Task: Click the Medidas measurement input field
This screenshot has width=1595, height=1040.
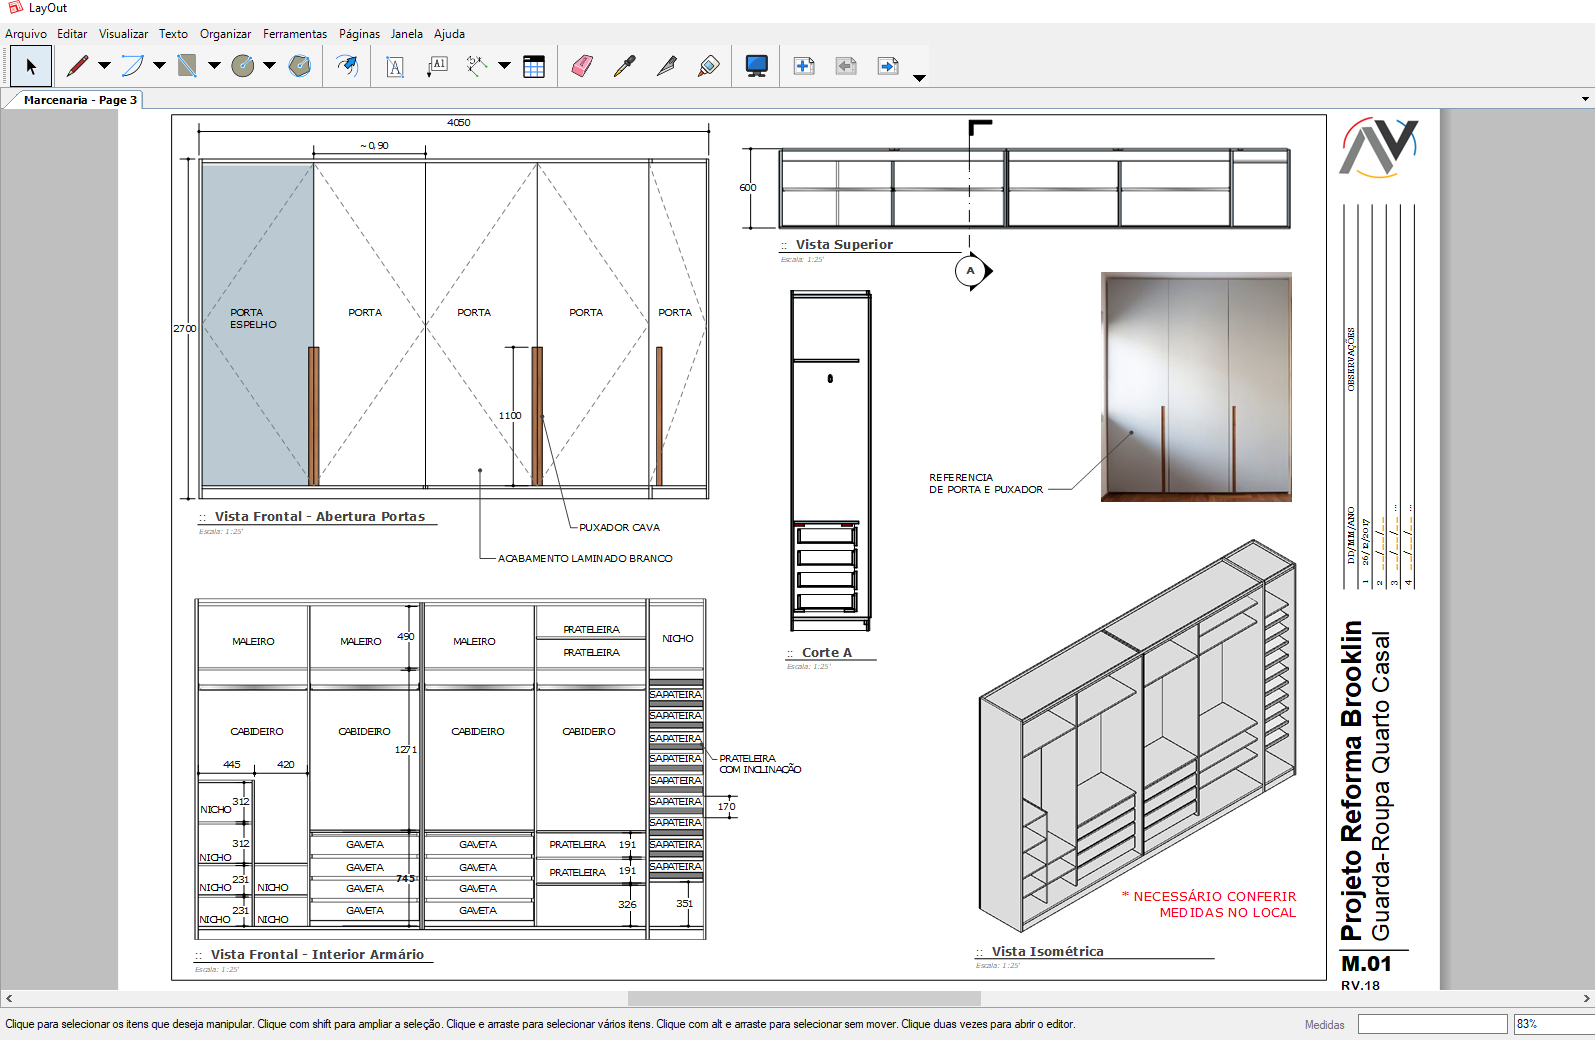Action: [1432, 1024]
